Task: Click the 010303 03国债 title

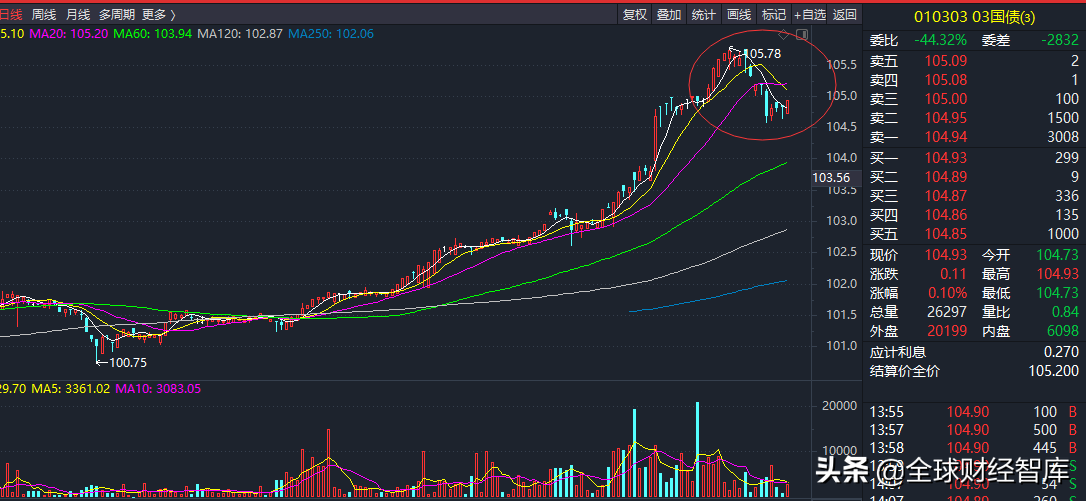Action: point(974,15)
